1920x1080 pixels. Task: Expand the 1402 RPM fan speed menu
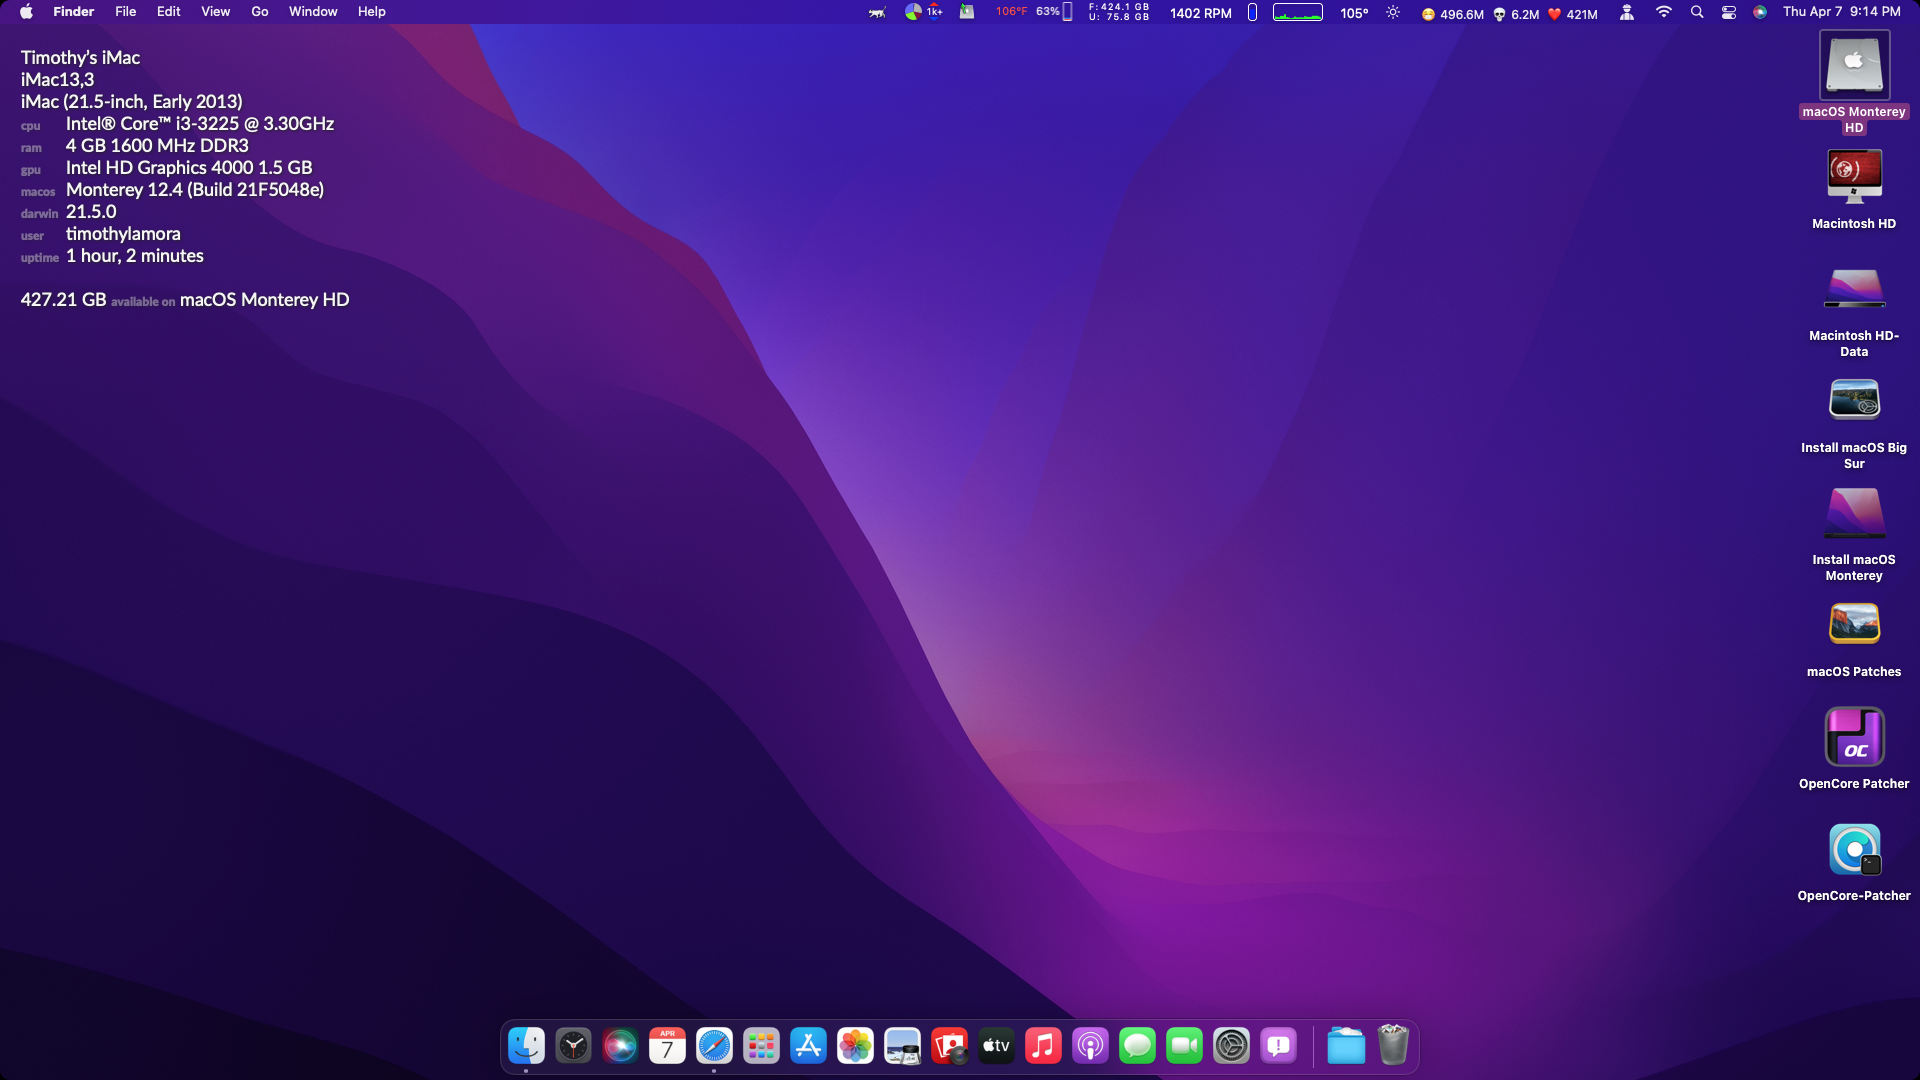(1200, 13)
